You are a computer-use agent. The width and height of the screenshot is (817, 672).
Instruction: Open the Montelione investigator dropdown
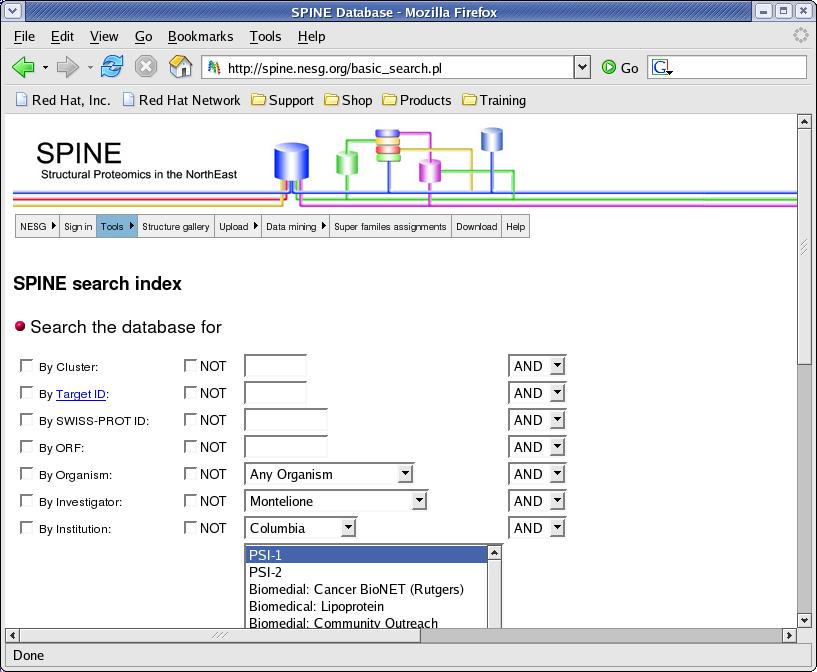[x=419, y=501]
